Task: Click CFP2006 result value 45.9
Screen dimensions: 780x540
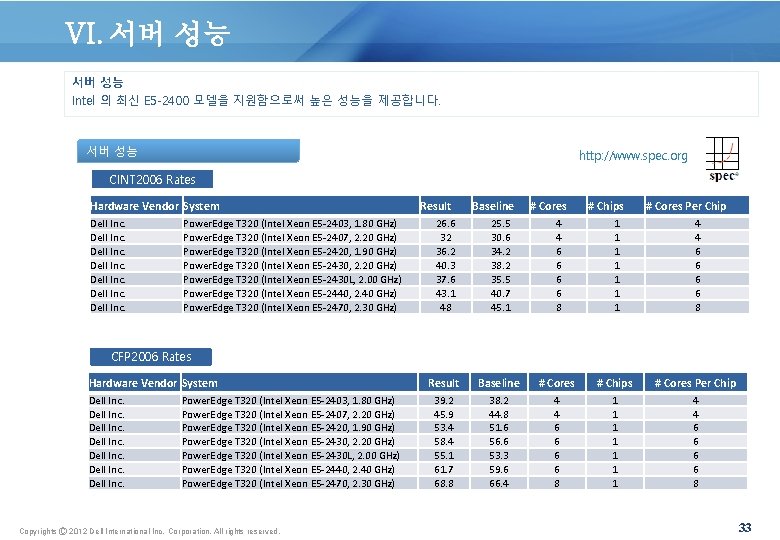Action: [x=444, y=414]
